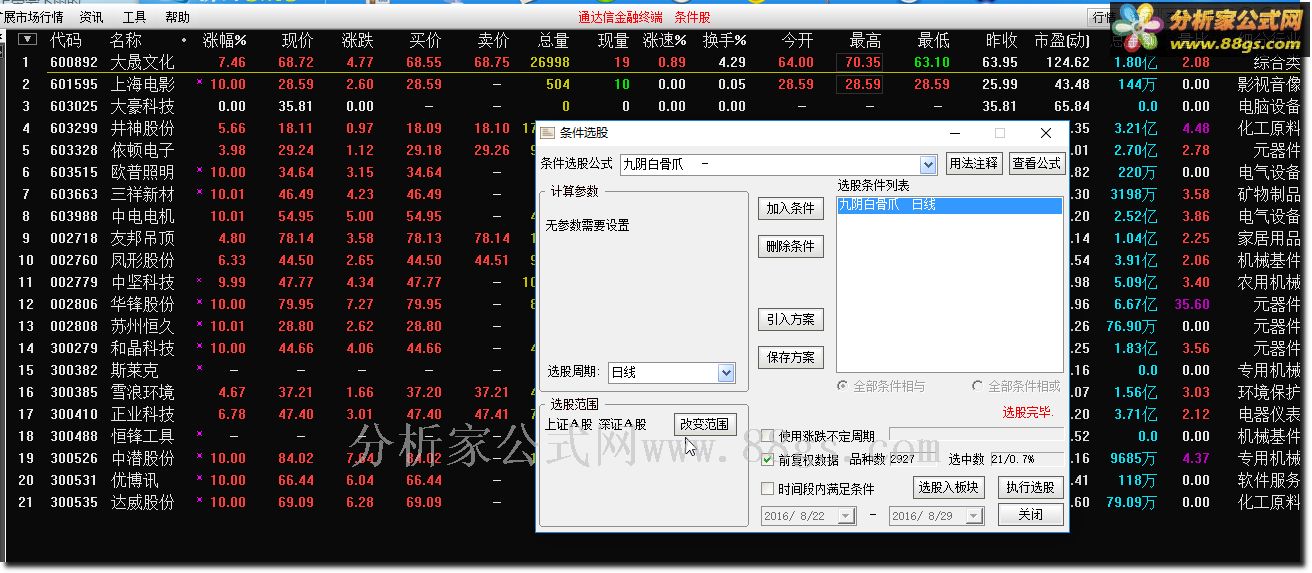Image resolution: width=1312 pixels, height=573 pixels.
Task: Sort by the 涨幅% column header
Action: pyautogui.click(x=225, y=40)
